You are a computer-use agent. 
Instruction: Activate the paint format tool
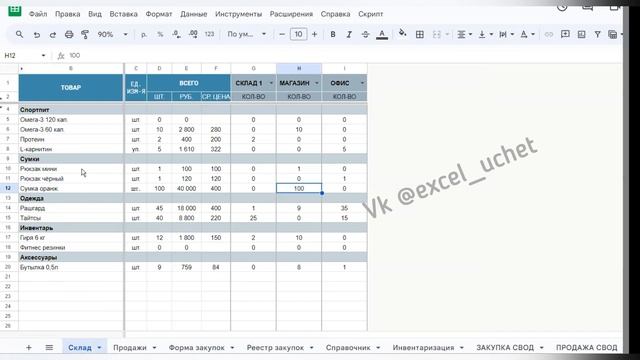pos(85,35)
